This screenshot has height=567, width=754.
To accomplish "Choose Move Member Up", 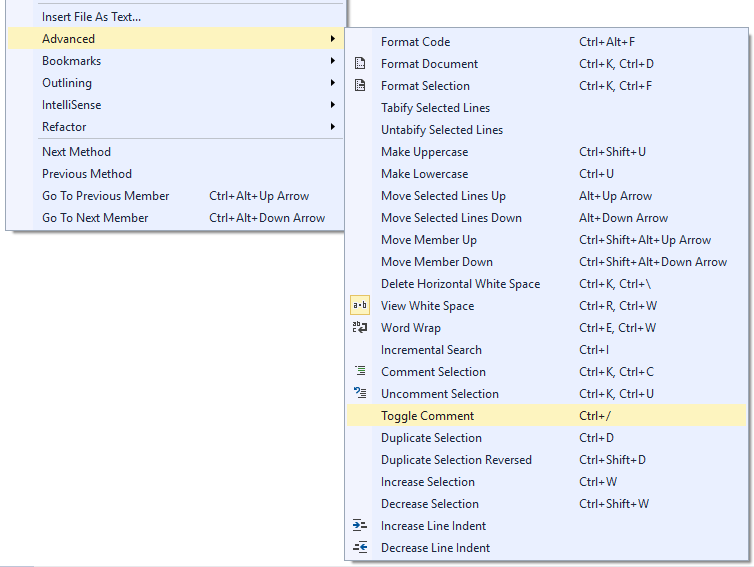I will pos(547,239).
